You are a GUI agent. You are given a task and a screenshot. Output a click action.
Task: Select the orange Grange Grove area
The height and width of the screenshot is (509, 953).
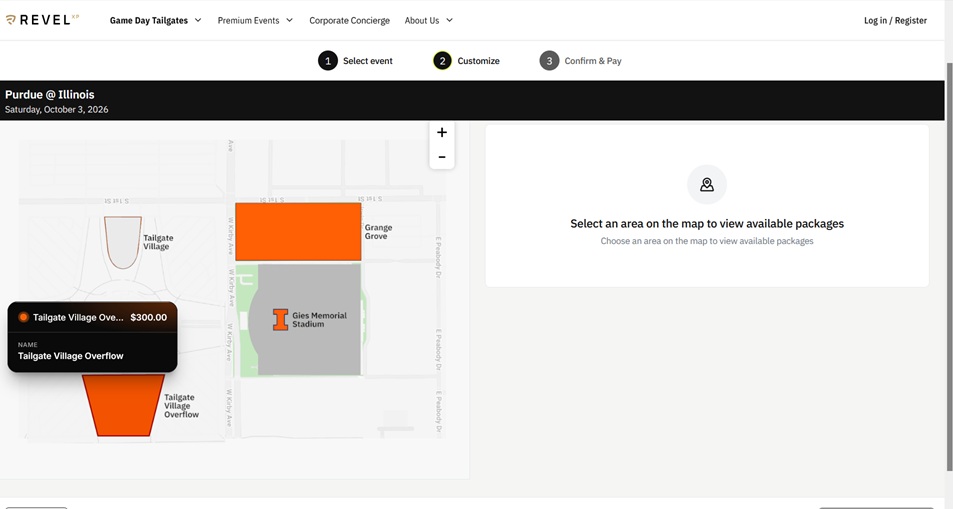(x=298, y=232)
